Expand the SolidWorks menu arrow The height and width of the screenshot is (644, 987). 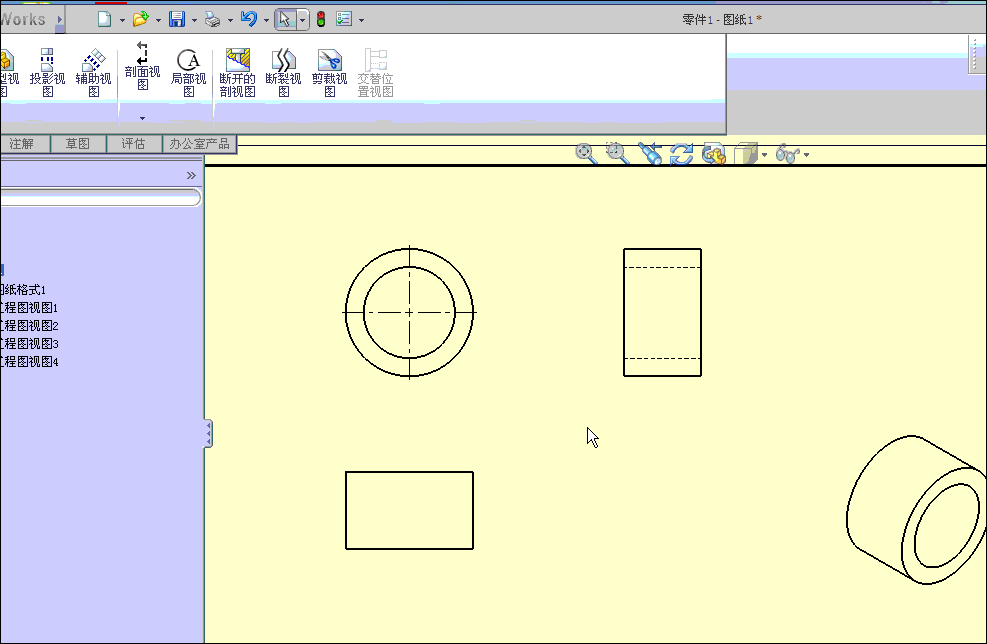(60, 20)
